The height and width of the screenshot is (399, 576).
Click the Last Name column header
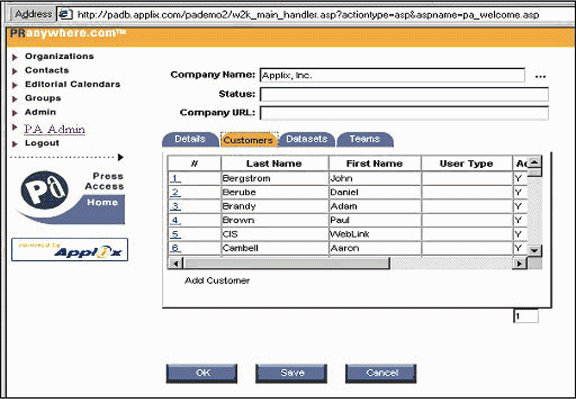point(274,163)
